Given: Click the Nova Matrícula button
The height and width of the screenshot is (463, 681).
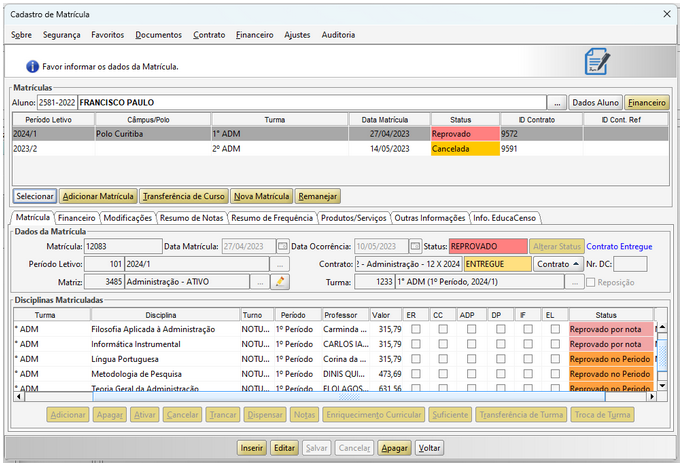Looking at the screenshot, I should tap(261, 196).
